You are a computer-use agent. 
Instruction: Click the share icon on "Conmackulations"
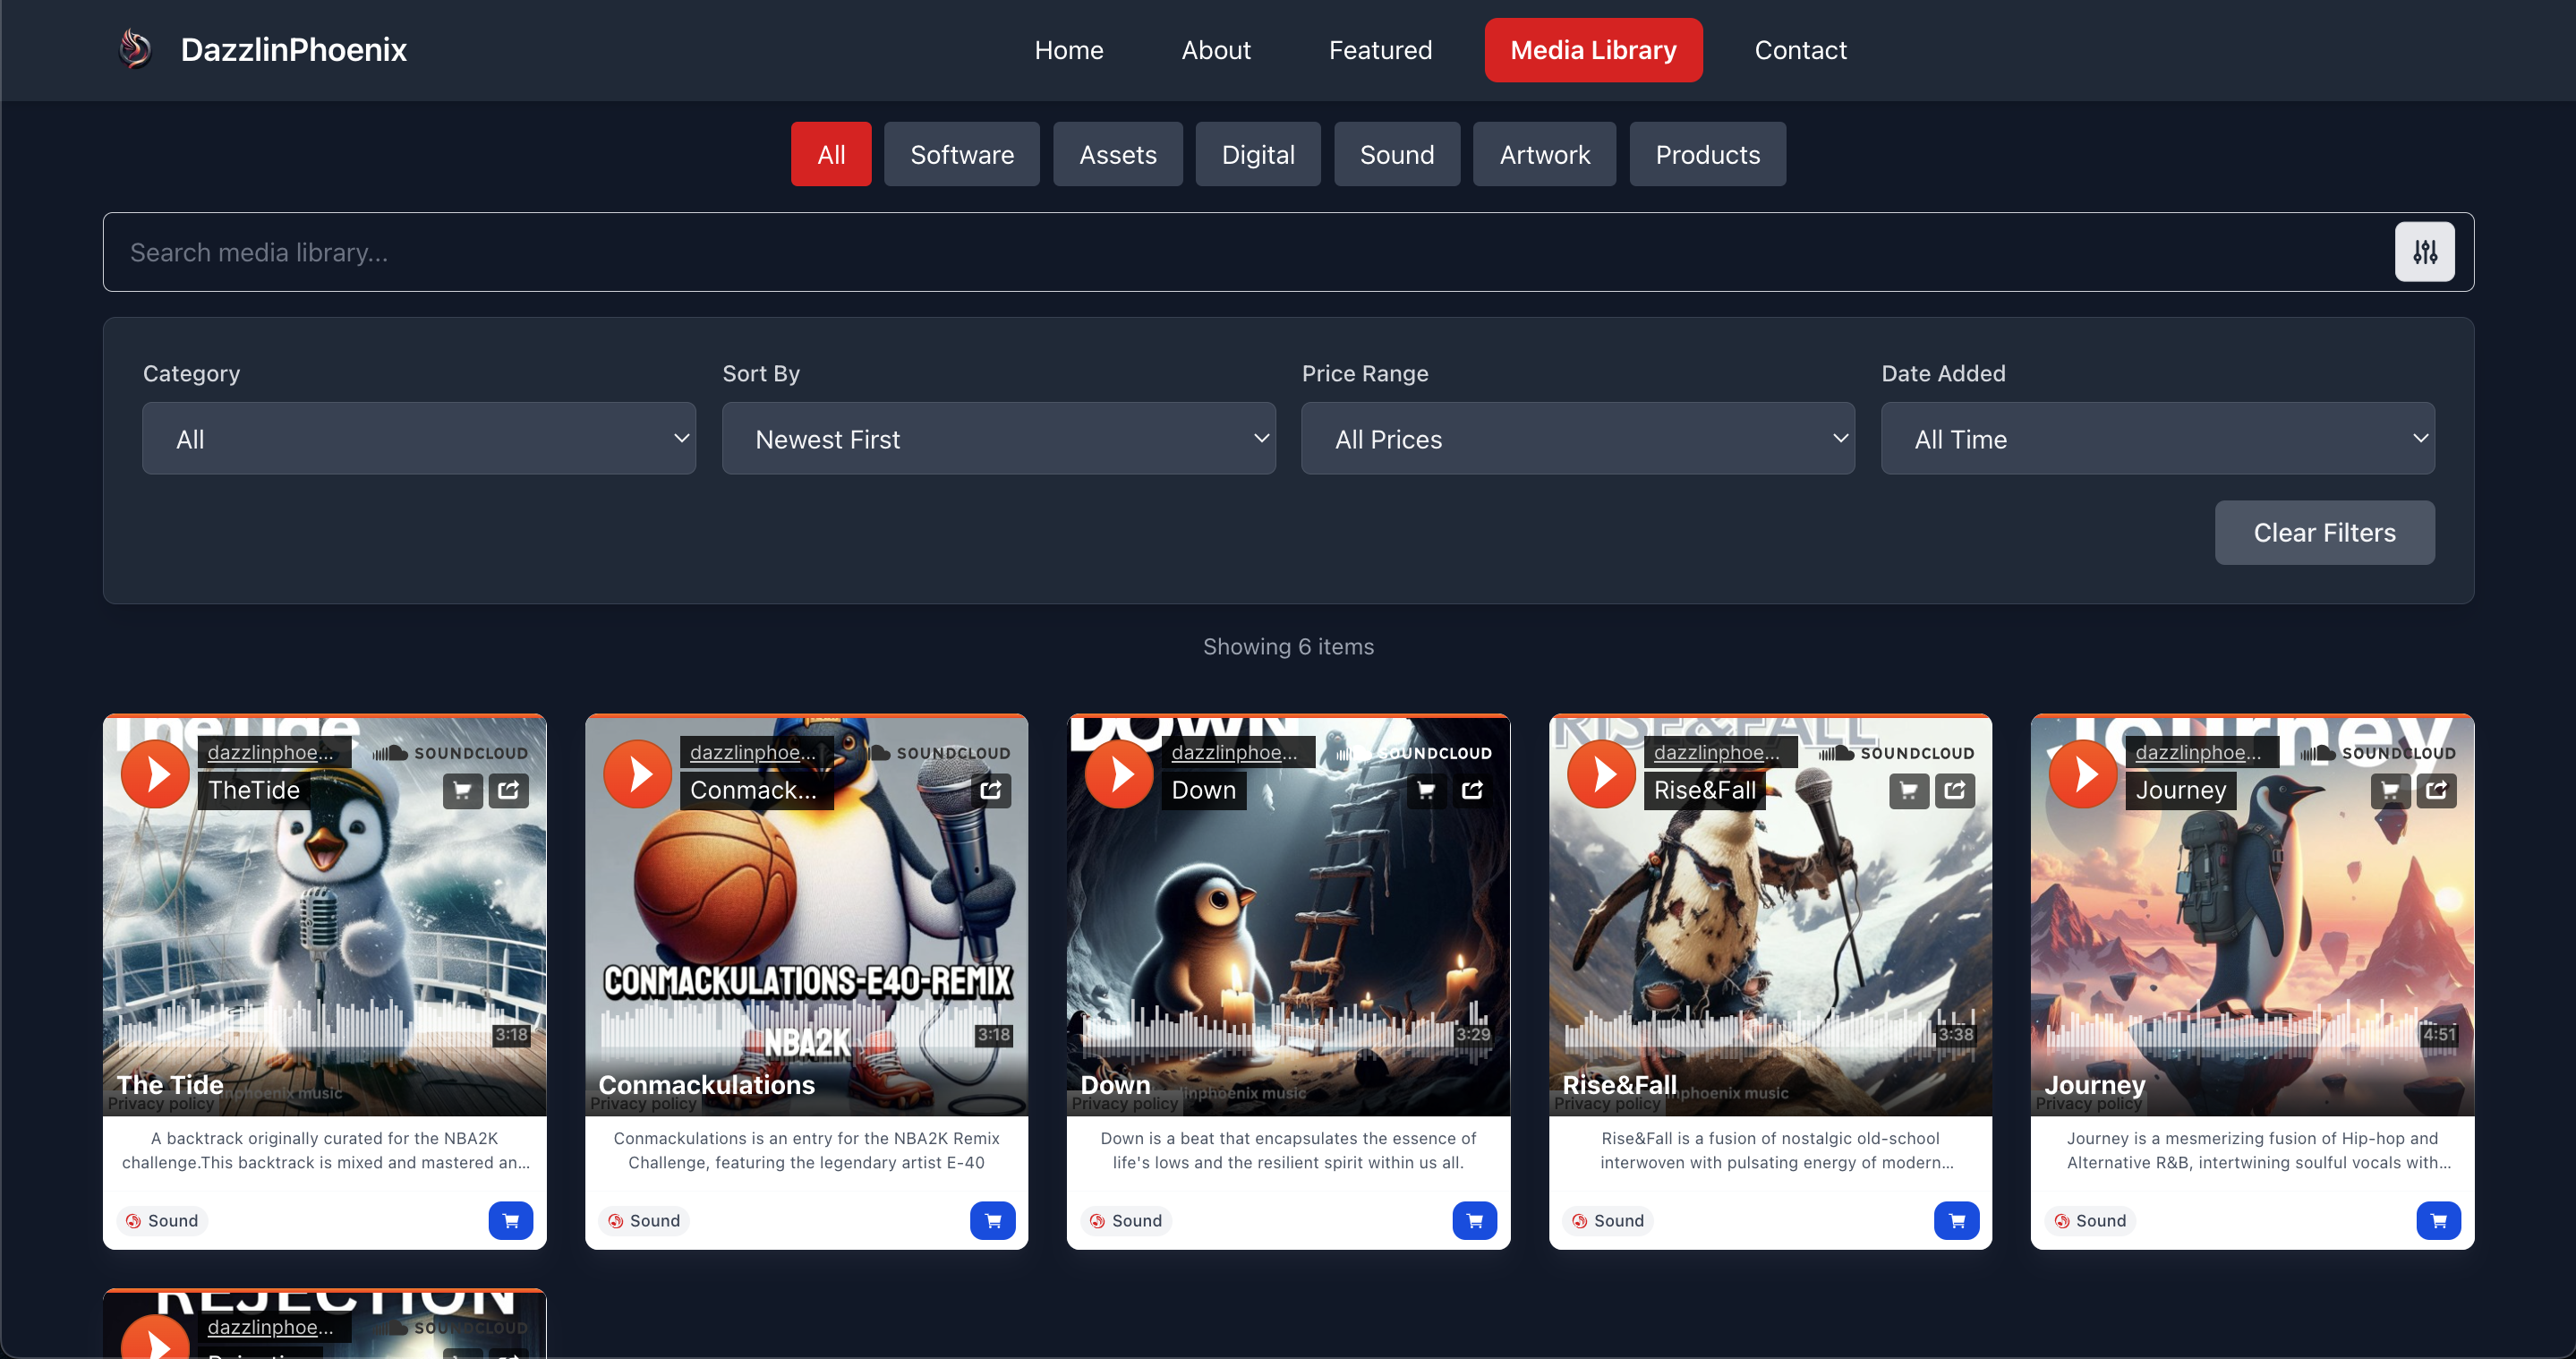(991, 790)
